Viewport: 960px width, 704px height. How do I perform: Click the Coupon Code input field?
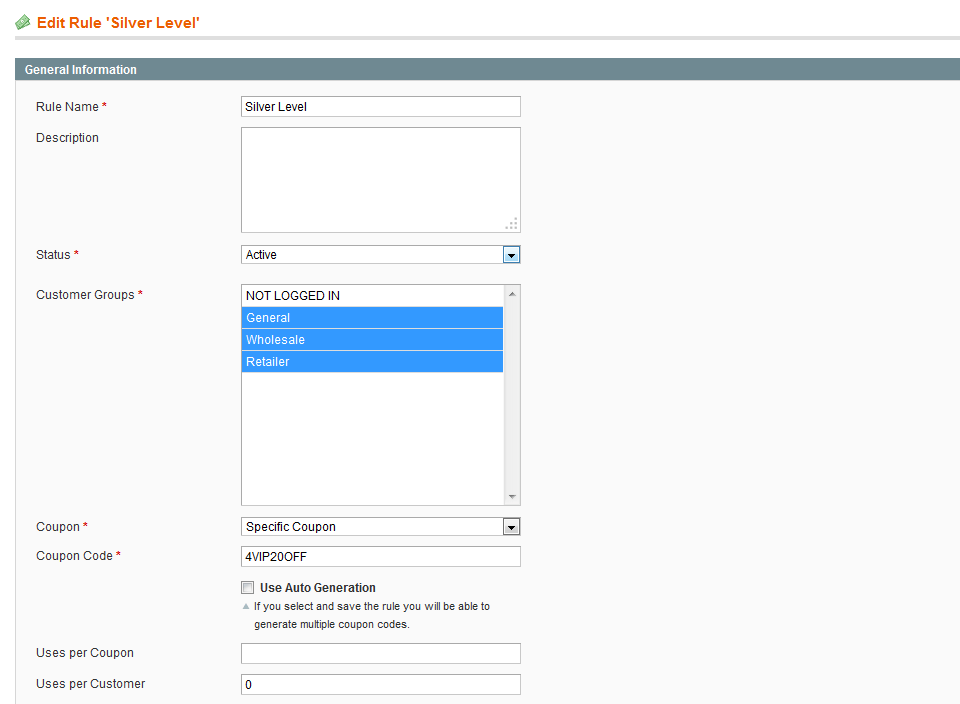click(x=381, y=556)
